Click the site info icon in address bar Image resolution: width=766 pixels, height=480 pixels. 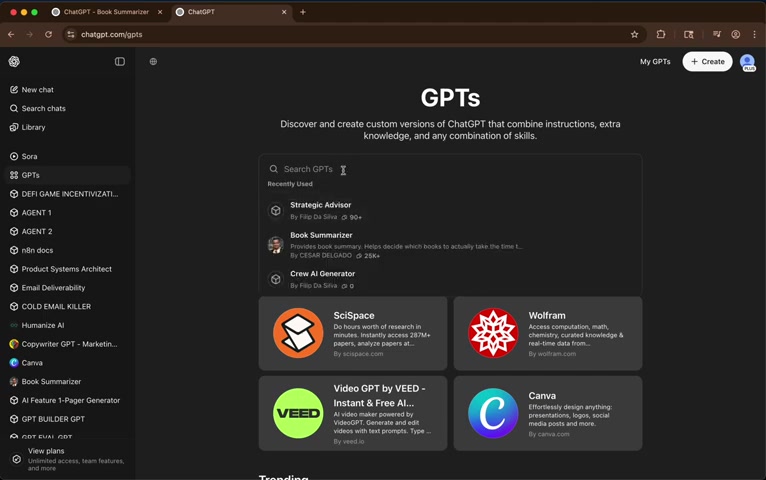[x=71, y=34]
